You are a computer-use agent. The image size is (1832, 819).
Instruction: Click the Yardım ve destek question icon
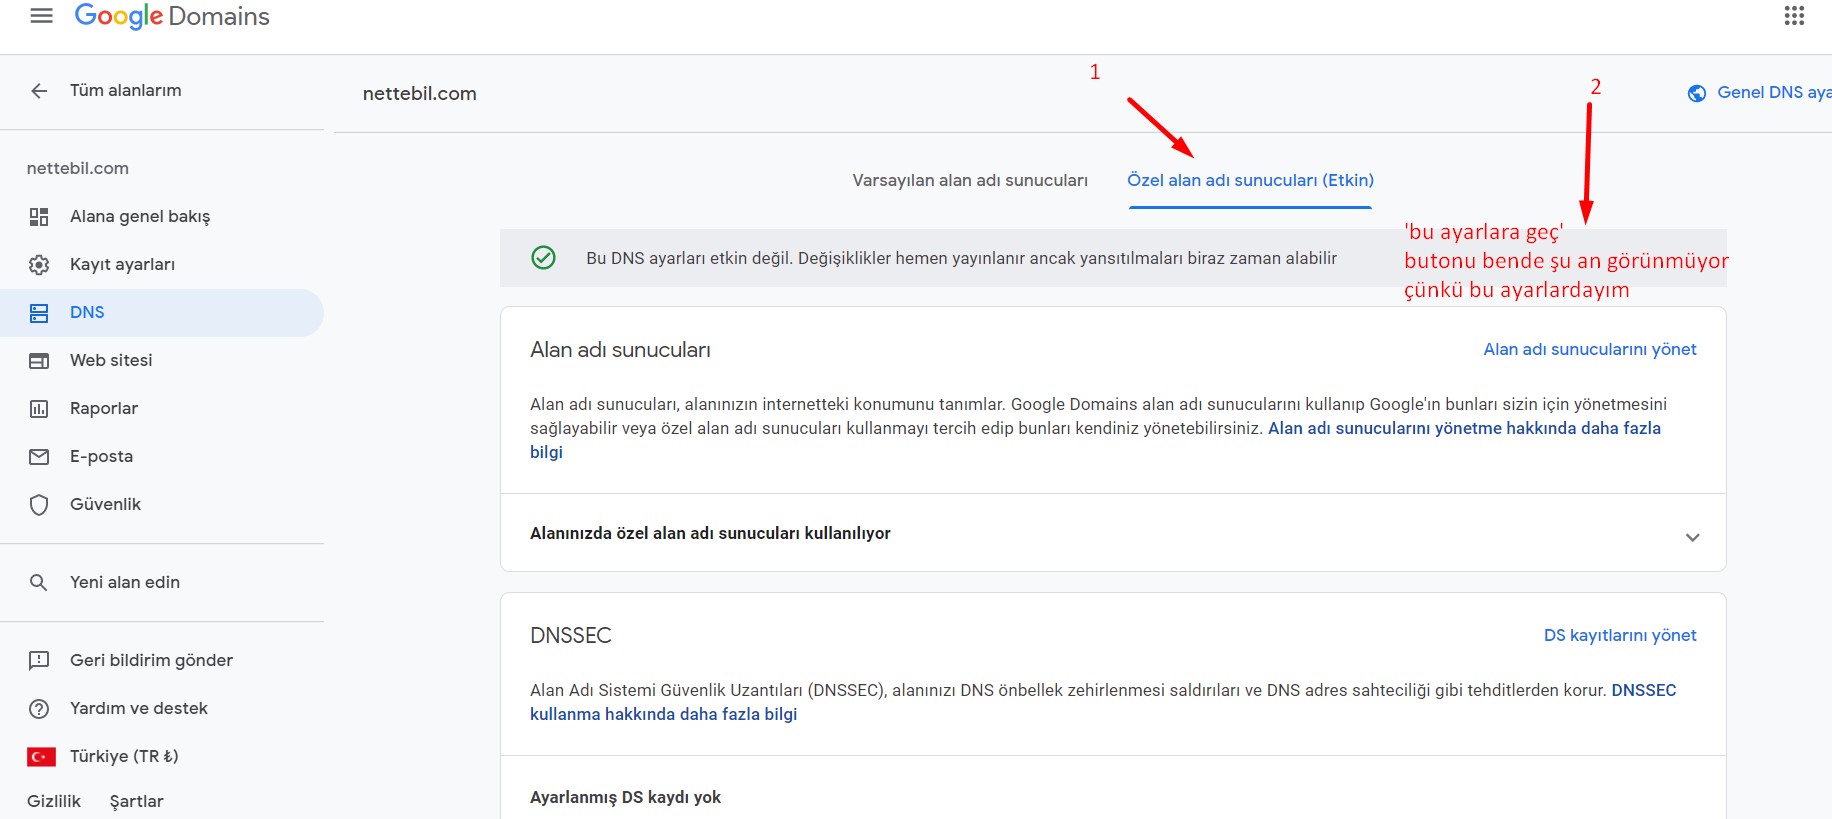coord(39,709)
